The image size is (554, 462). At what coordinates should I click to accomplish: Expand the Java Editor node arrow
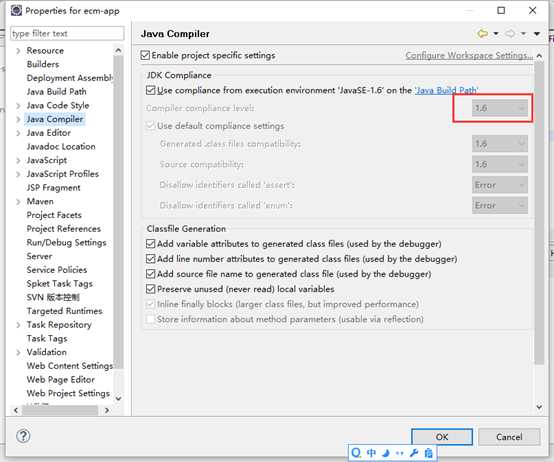click(x=18, y=133)
